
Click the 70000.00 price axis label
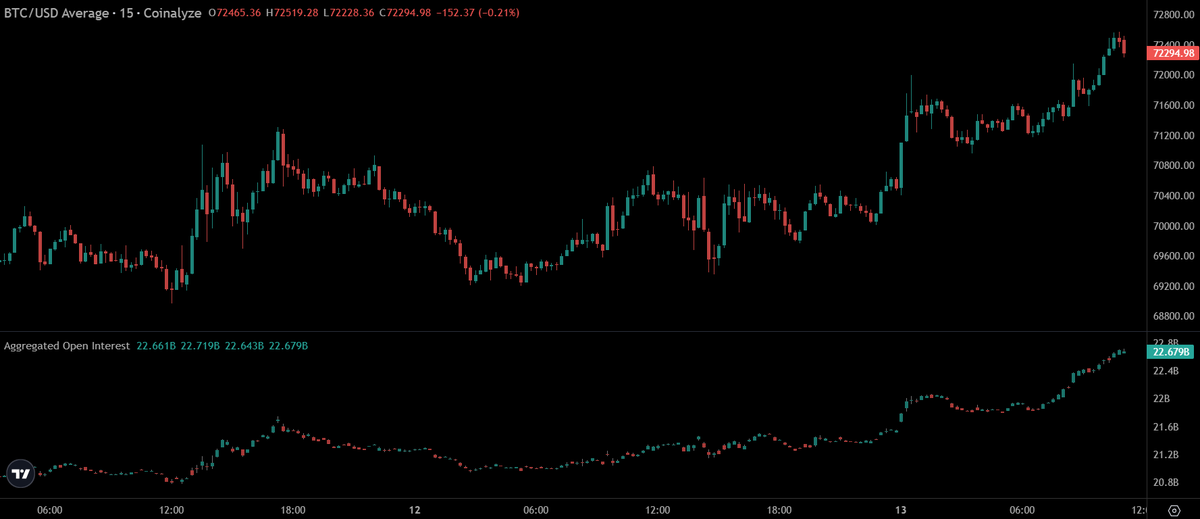[1172, 226]
